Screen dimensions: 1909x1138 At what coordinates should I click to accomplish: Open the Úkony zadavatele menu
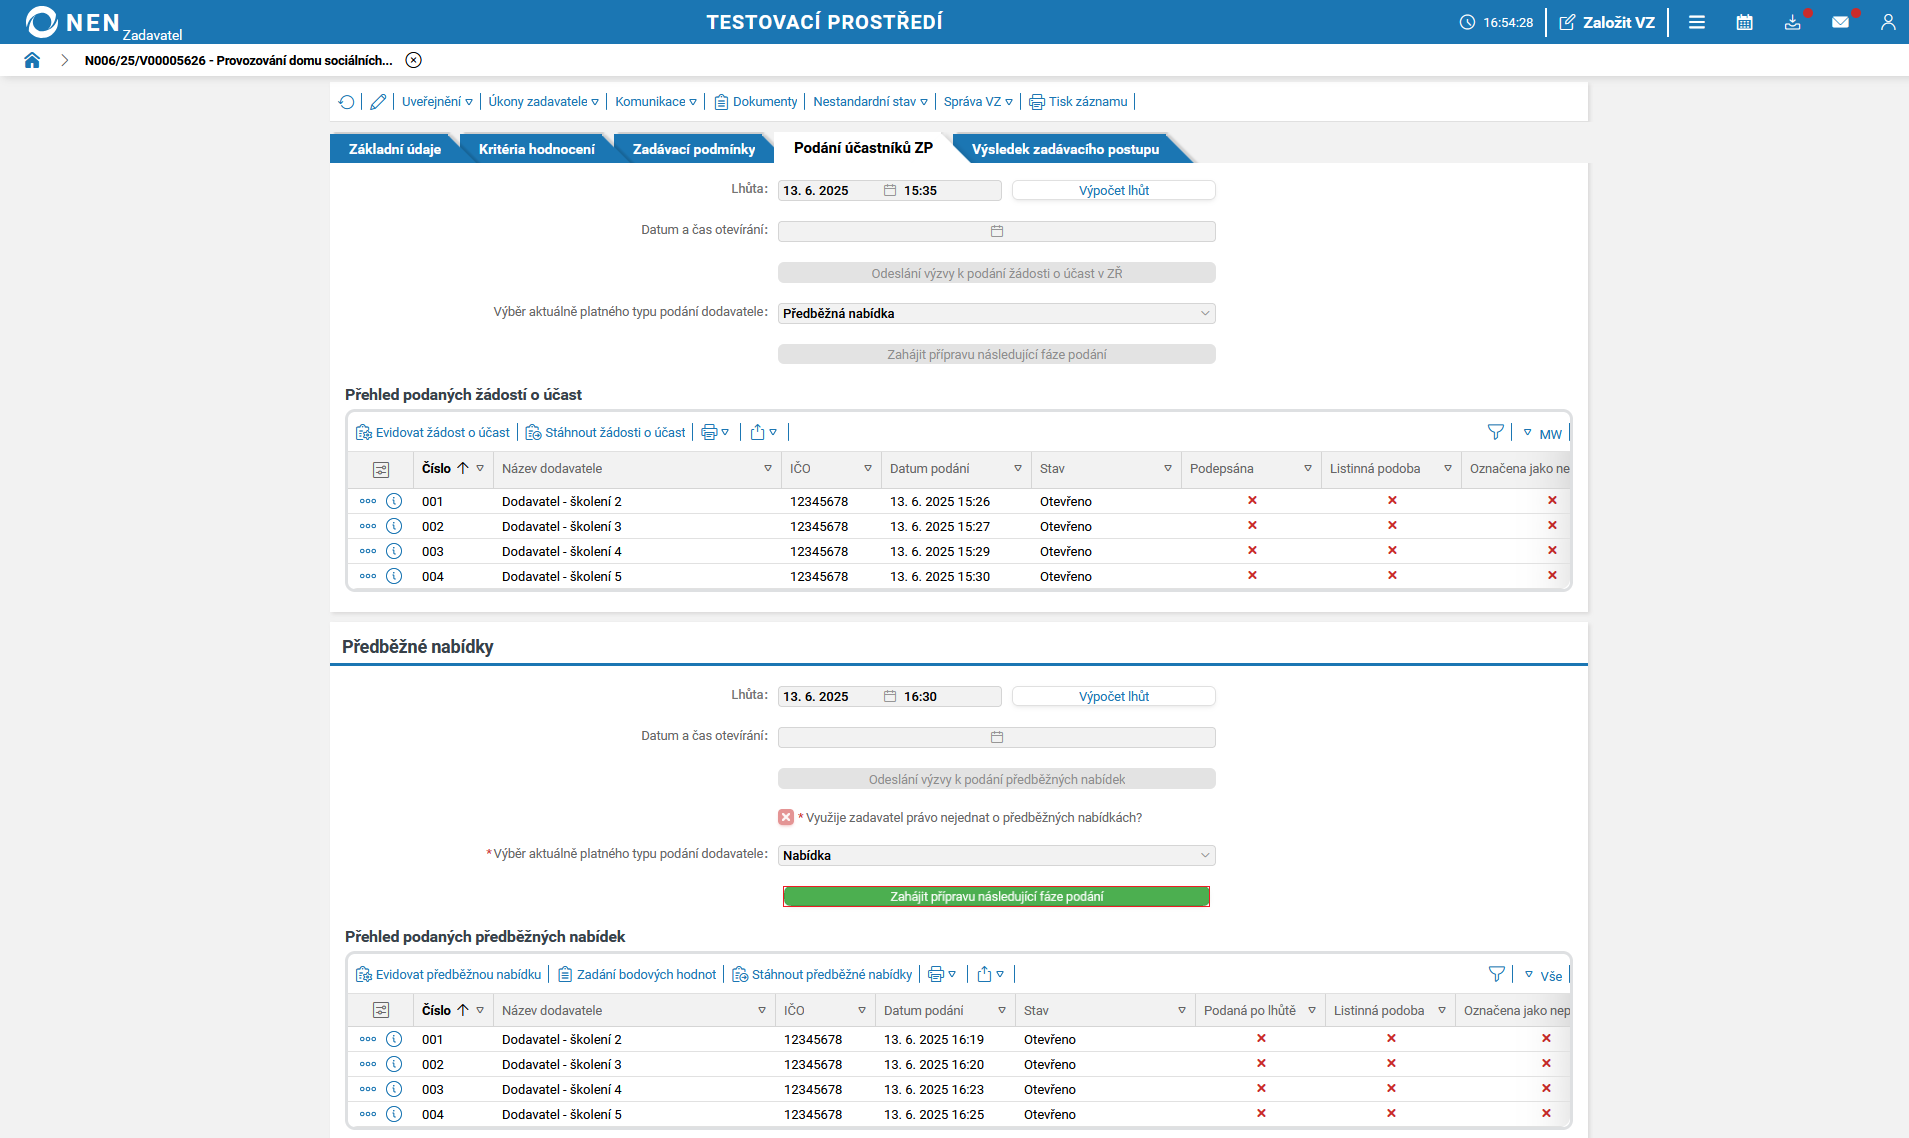point(544,102)
